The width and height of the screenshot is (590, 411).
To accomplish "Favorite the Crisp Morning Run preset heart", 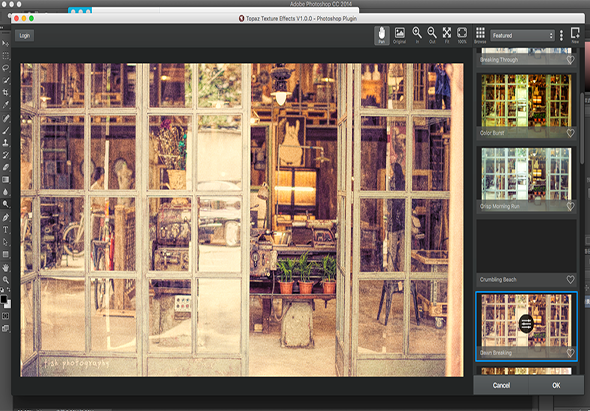I will pos(570,206).
